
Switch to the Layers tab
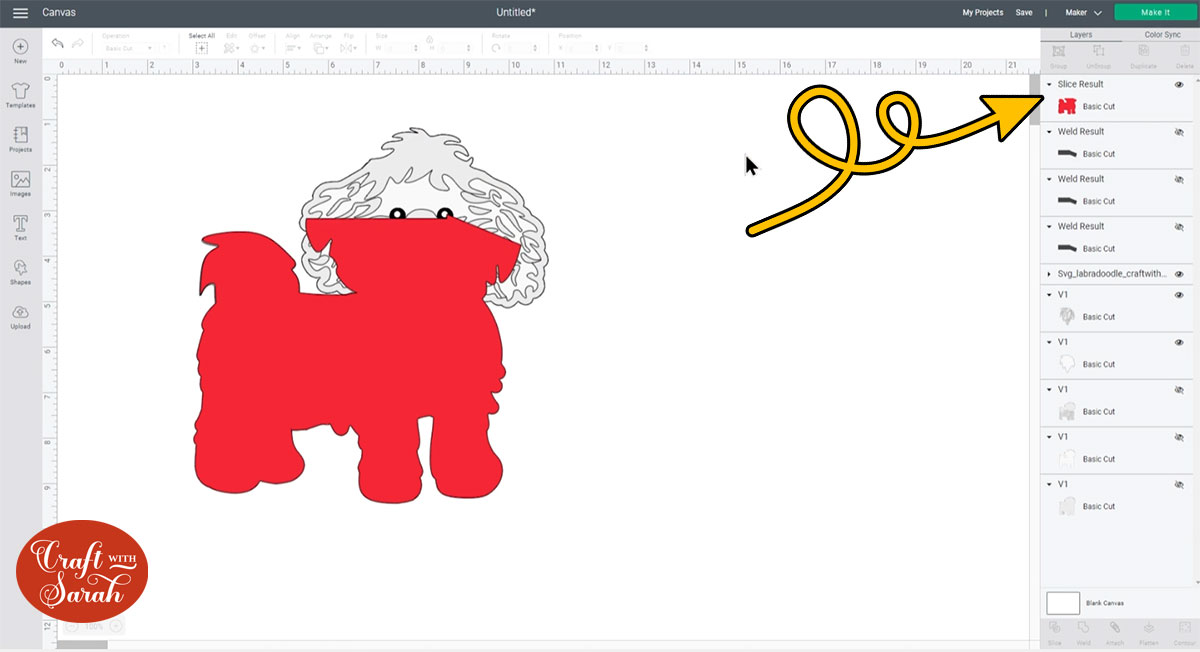tap(1081, 34)
